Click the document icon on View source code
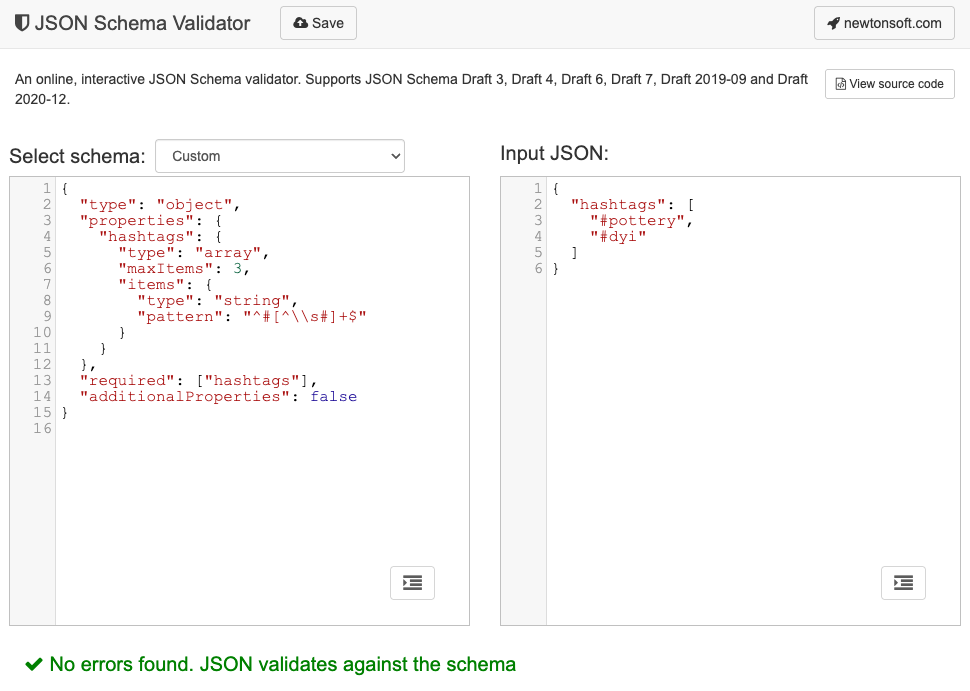 point(843,84)
